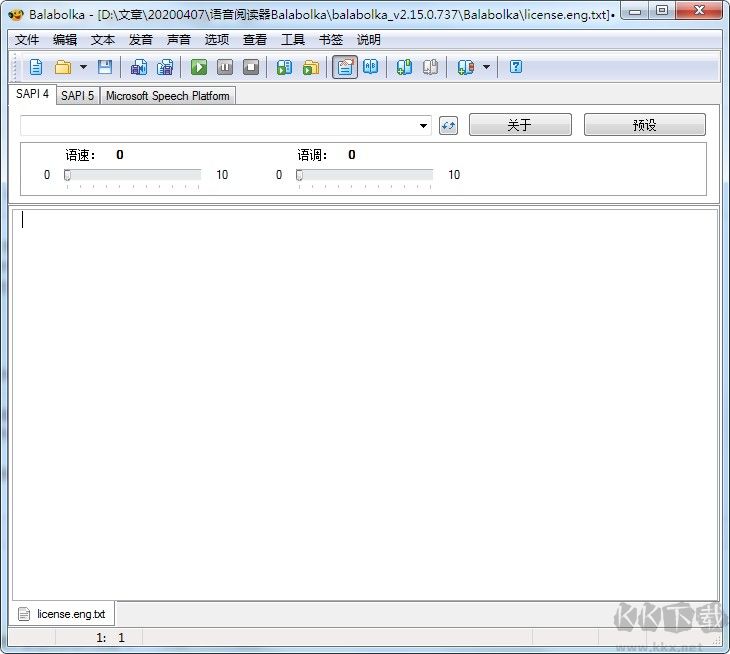
Task: Open help with the question mark icon
Action: 516,67
